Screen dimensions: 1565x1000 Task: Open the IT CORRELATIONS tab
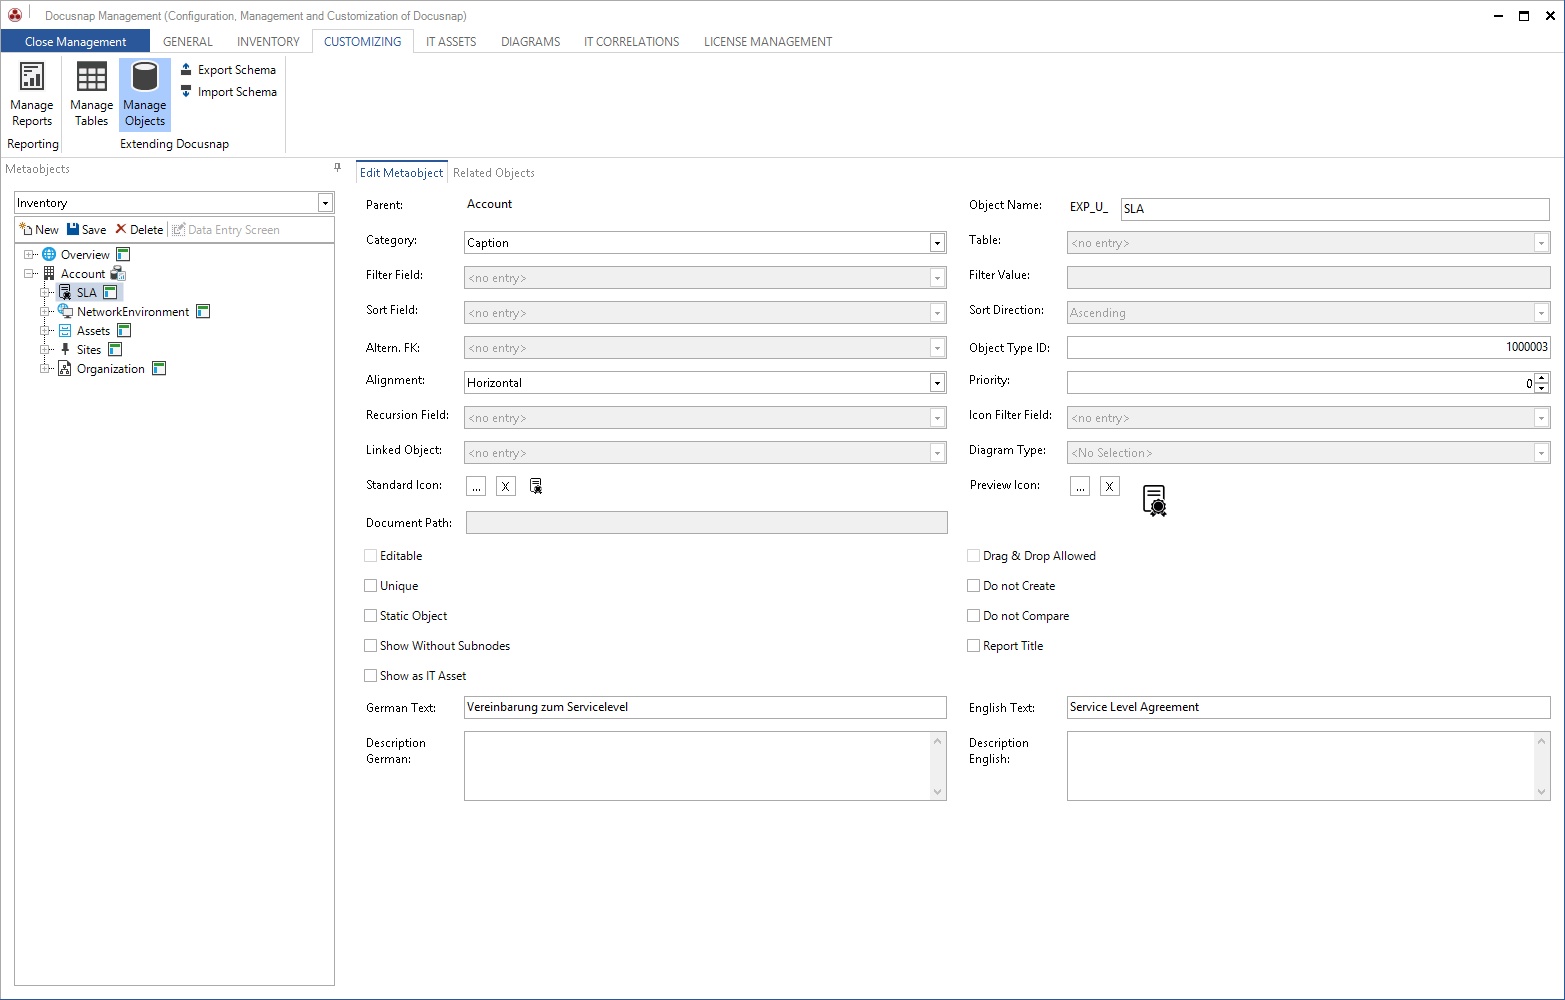[x=632, y=42]
